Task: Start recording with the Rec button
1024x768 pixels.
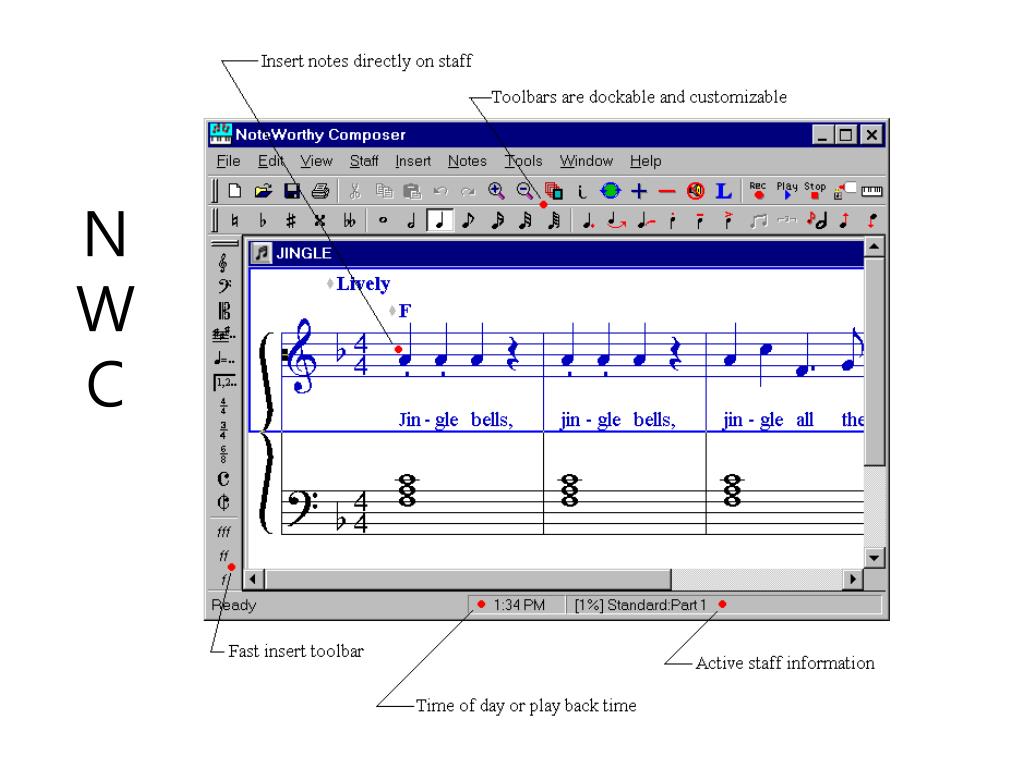Action: [758, 190]
